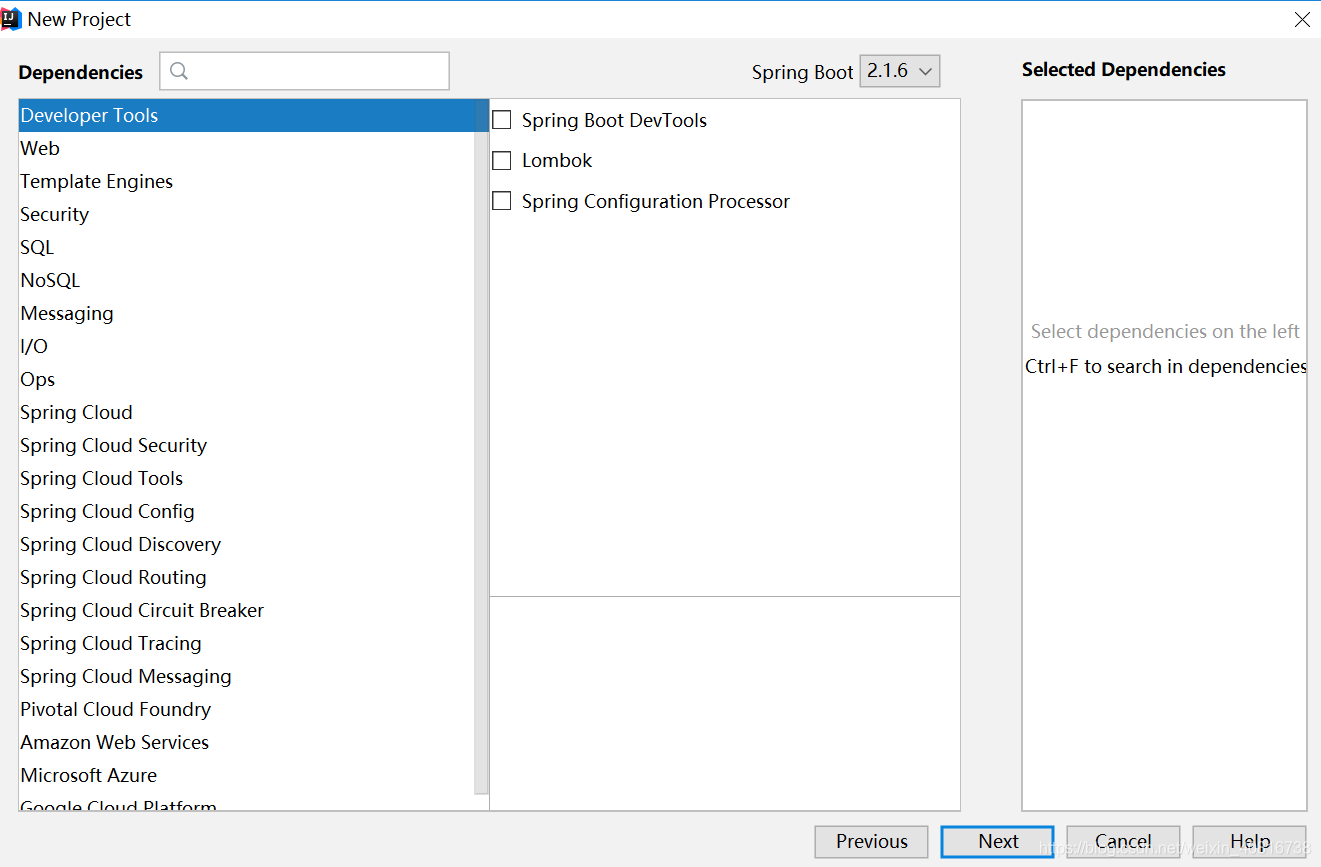This screenshot has width=1321, height=867.
Task: Open Help for this dialog
Action: click(x=1249, y=841)
